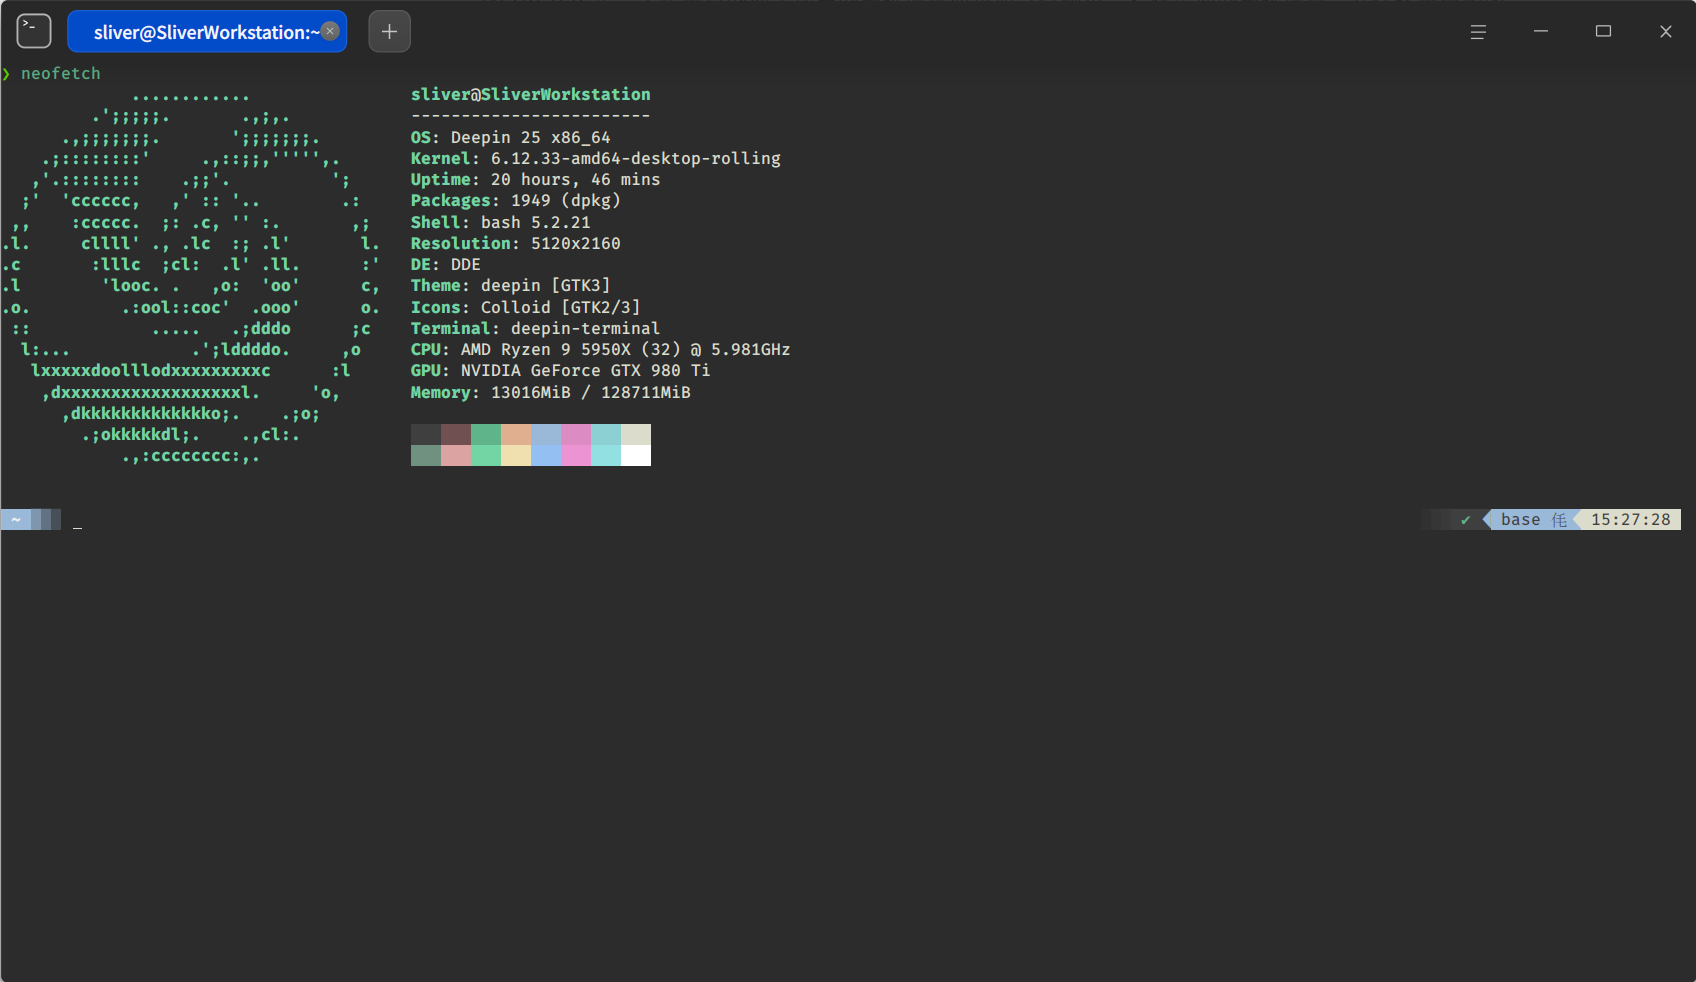The height and width of the screenshot is (982, 1696).
Task: Click the sliver@SliverWorkstation header in output
Action: [x=531, y=94]
